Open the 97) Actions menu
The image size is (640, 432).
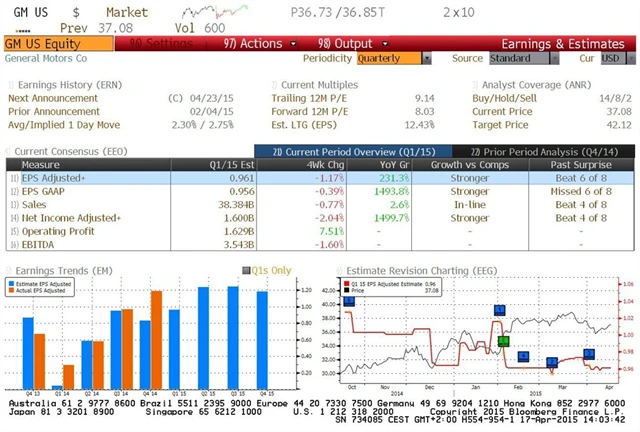[252, 44]
